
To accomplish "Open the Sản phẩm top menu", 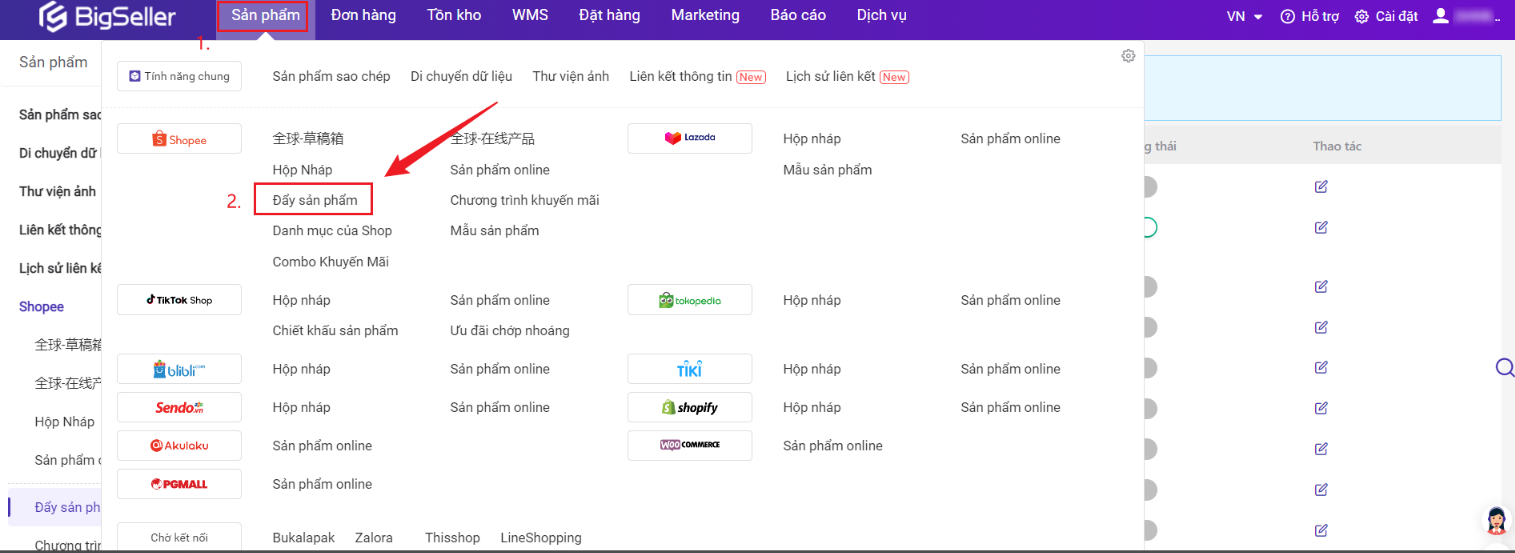I will 265,15.
